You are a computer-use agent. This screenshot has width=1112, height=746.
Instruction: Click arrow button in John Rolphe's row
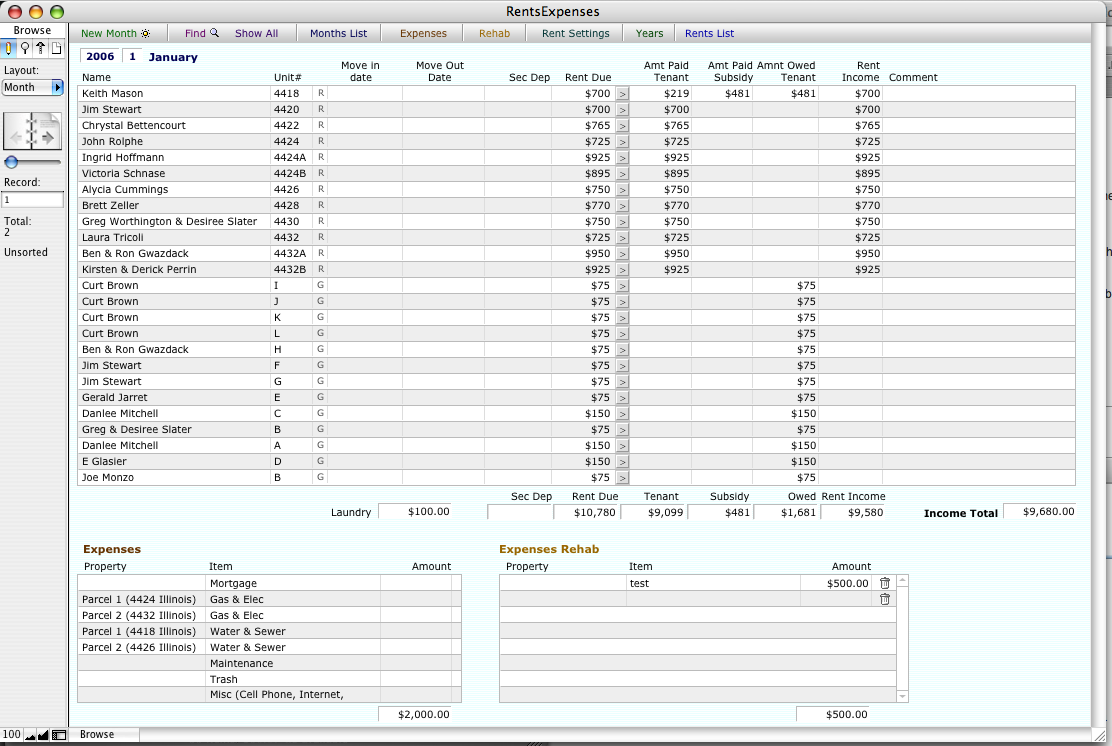click(622, 142)
